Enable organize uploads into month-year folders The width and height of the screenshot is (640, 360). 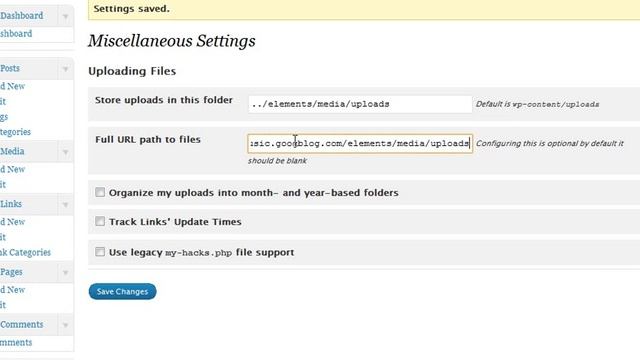click(x=100, y=192)
